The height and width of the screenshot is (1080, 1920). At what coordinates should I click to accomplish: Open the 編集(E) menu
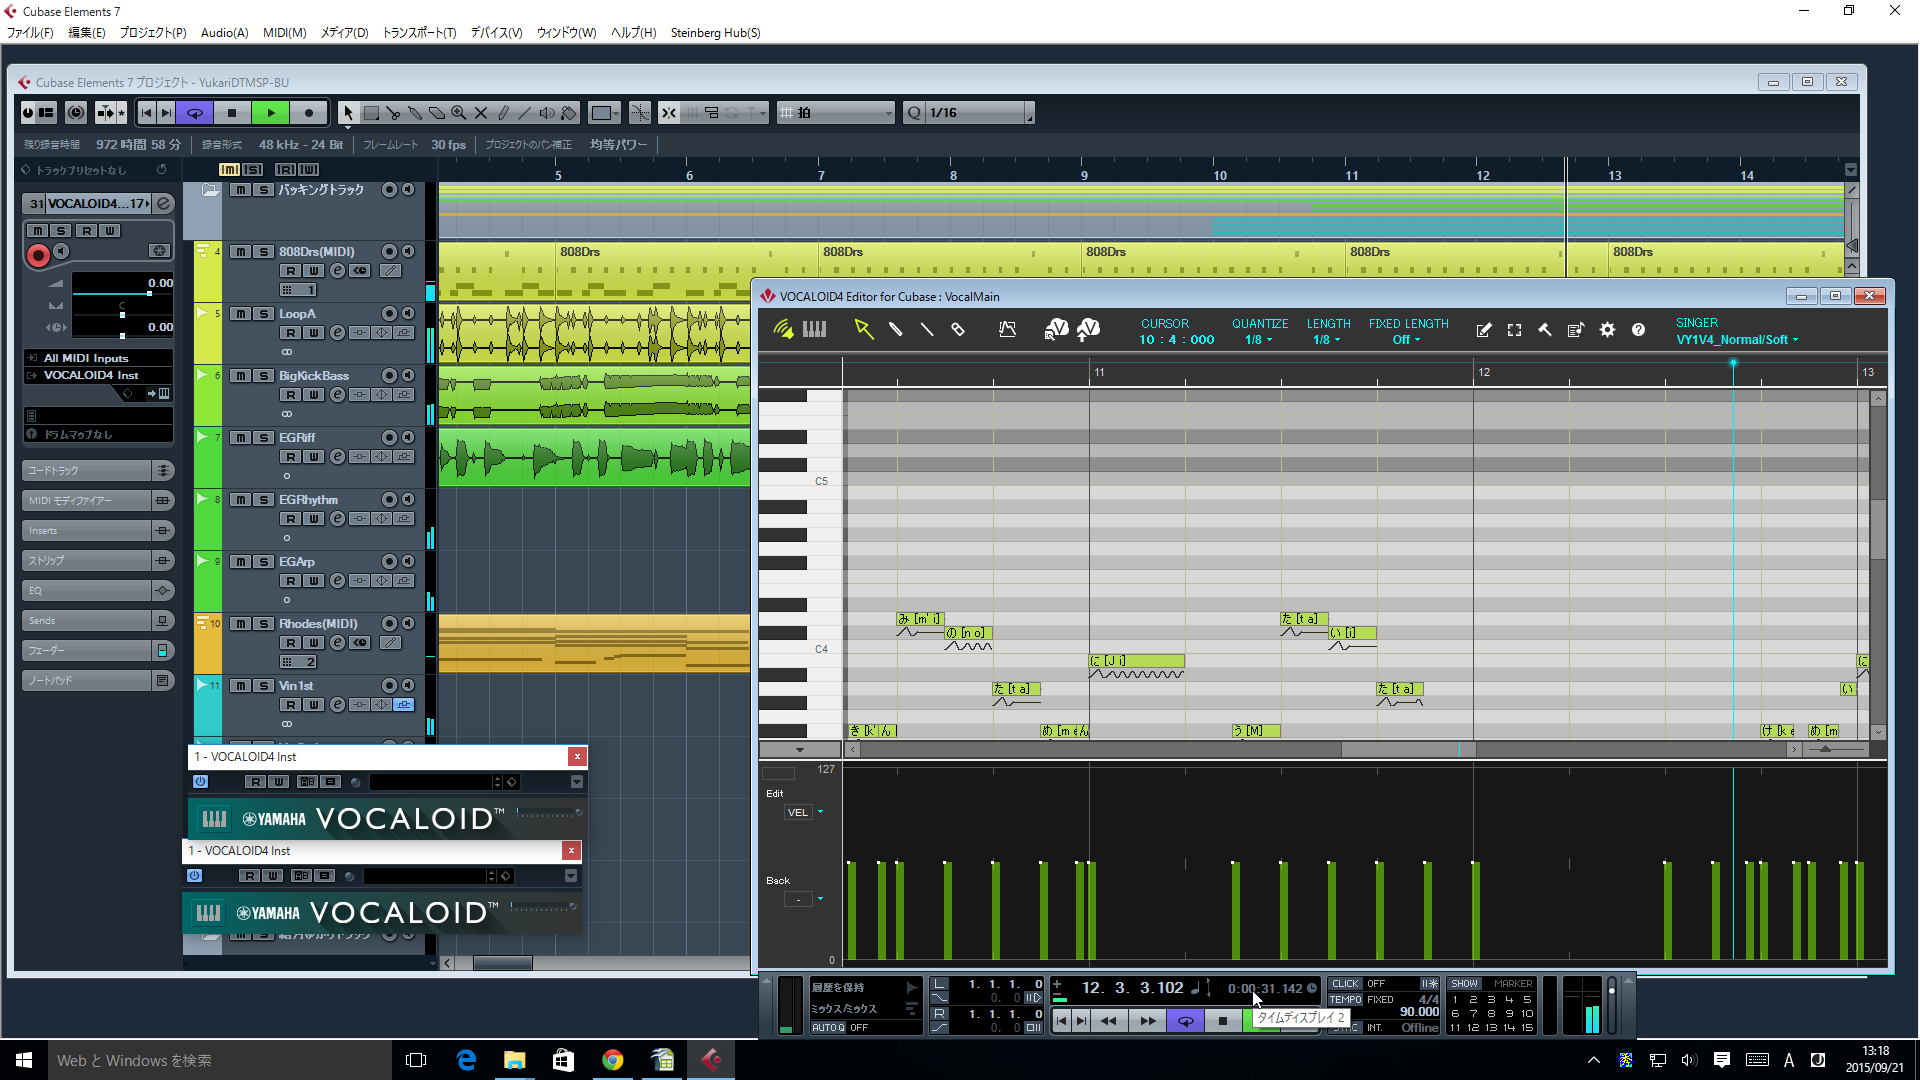[x=86, y=33]
